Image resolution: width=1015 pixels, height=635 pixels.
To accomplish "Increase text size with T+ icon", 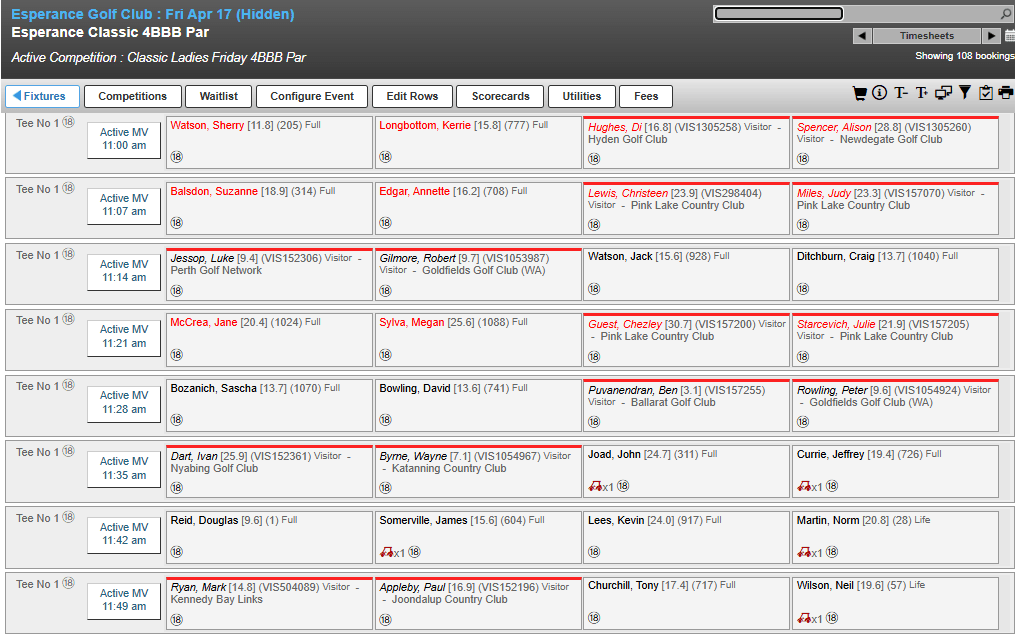I will click(922, 93).
